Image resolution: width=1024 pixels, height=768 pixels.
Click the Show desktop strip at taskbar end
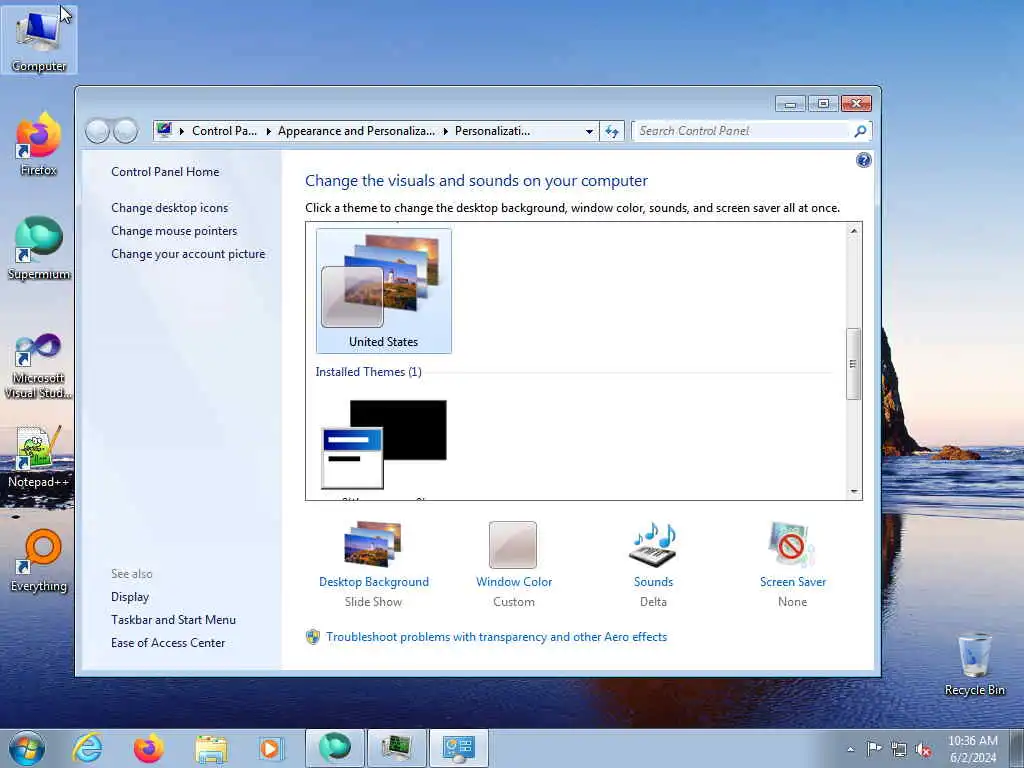coord(1017,748)
